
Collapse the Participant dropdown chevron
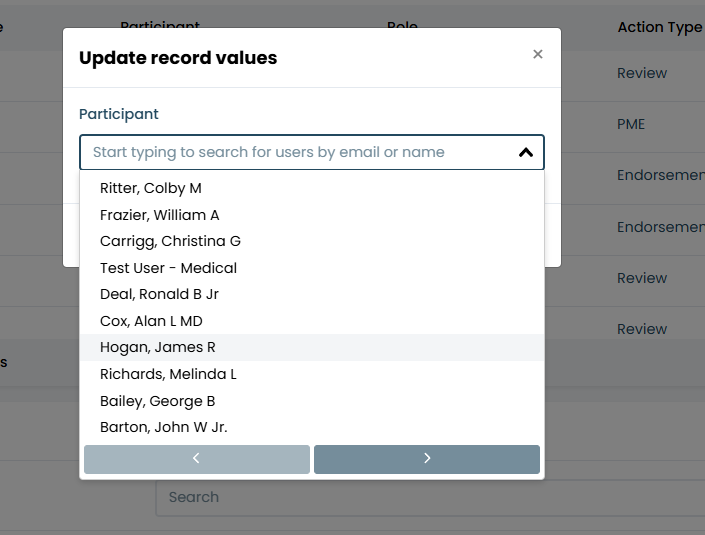(x=526, y=152)
